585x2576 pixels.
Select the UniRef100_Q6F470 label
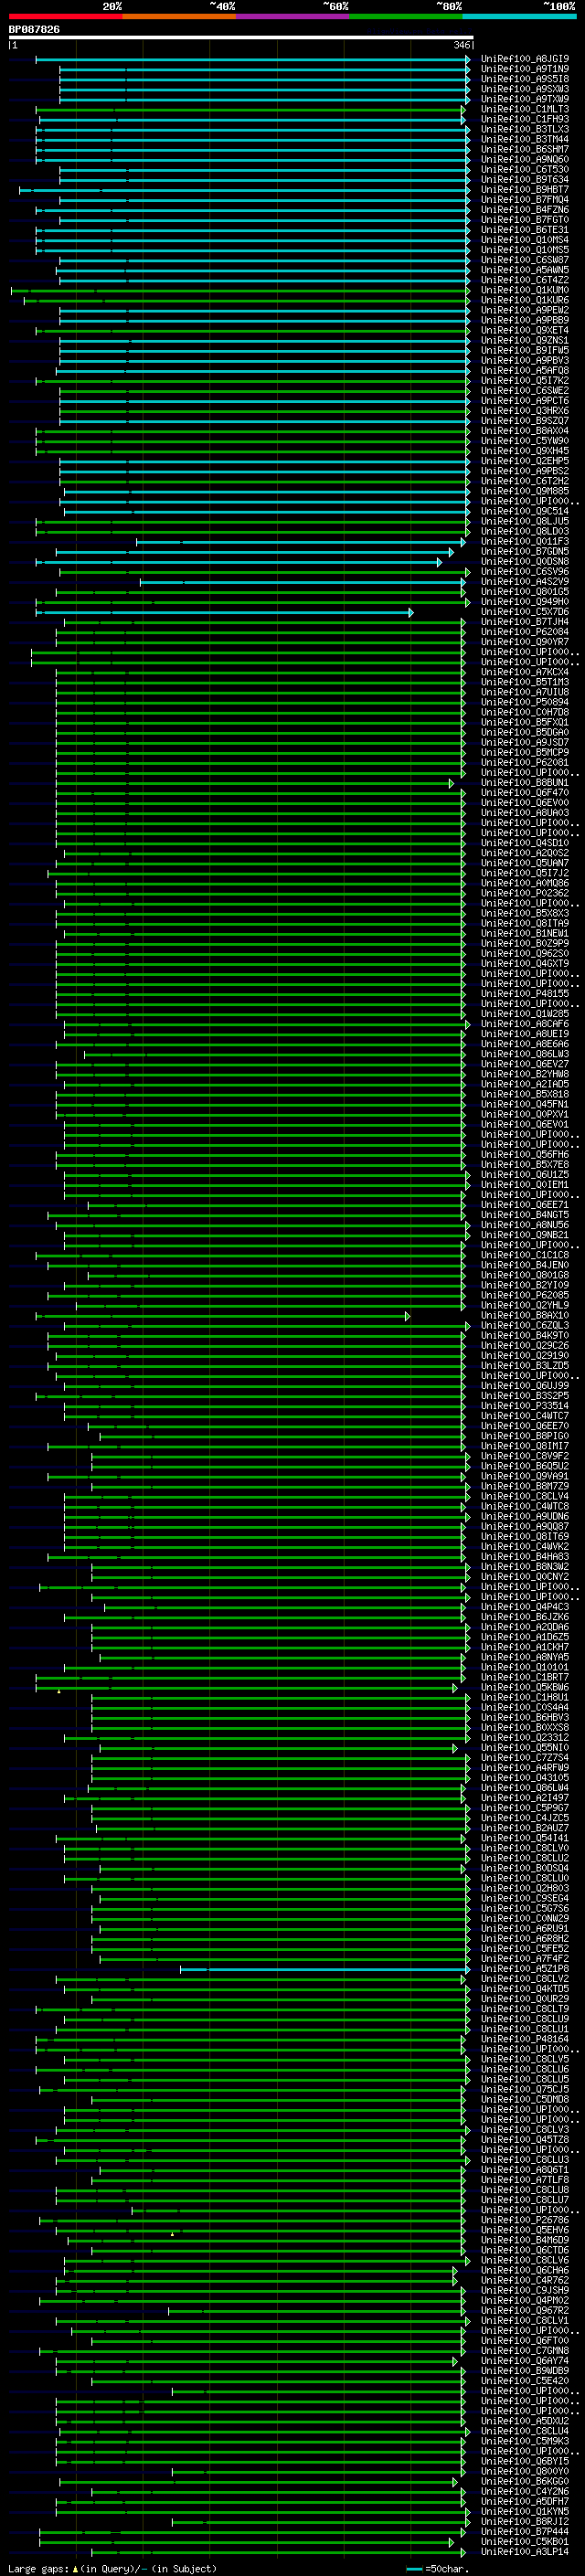point(525,793)
